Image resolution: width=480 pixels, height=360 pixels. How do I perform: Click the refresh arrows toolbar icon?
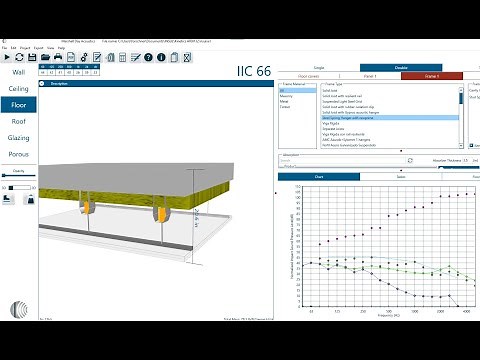[x=19, y=57]
